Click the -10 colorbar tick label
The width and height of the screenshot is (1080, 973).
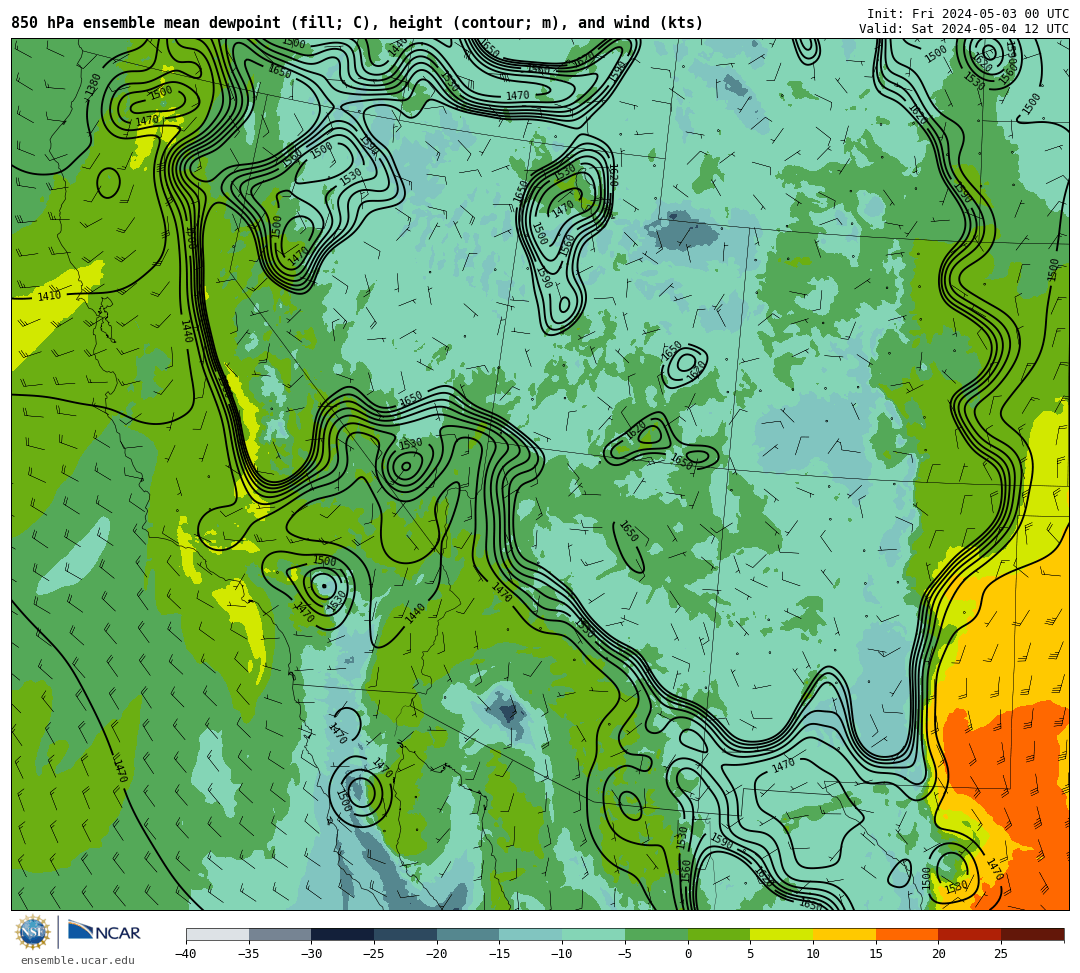(562, 954)
